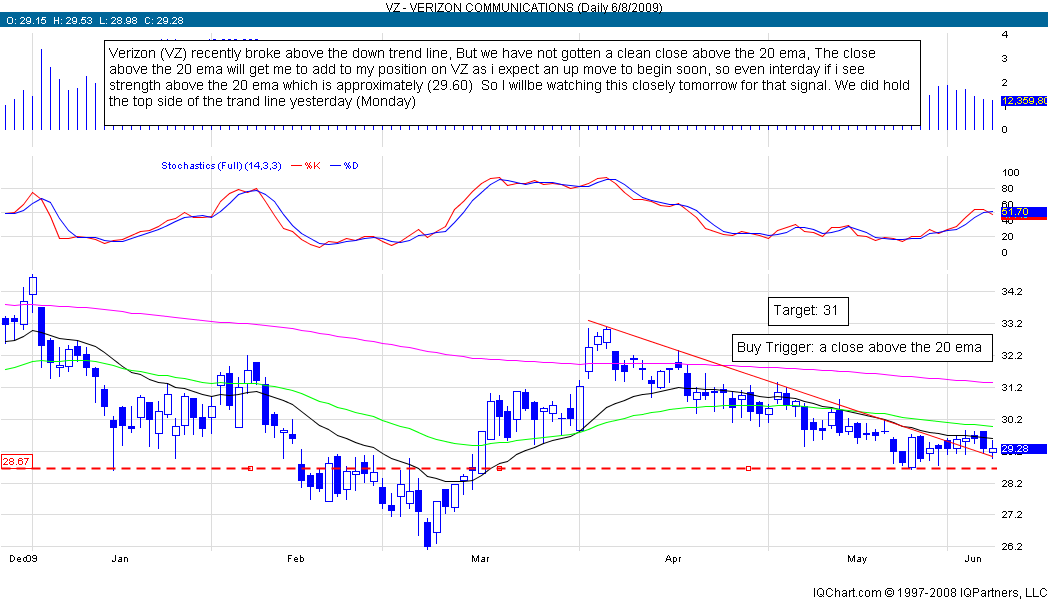Select the close price C: 29.28 readout
Screen dimensions: 1048x599
coord(164,21)
